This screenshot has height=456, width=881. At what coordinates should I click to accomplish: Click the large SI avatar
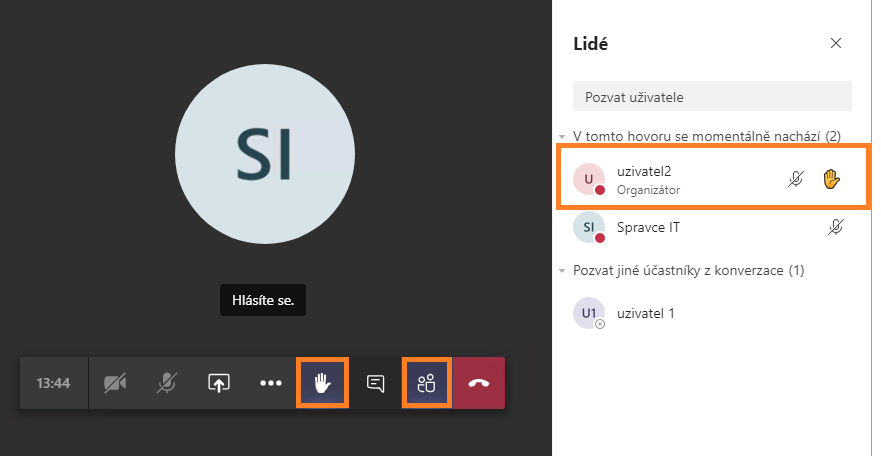[265, 154]
